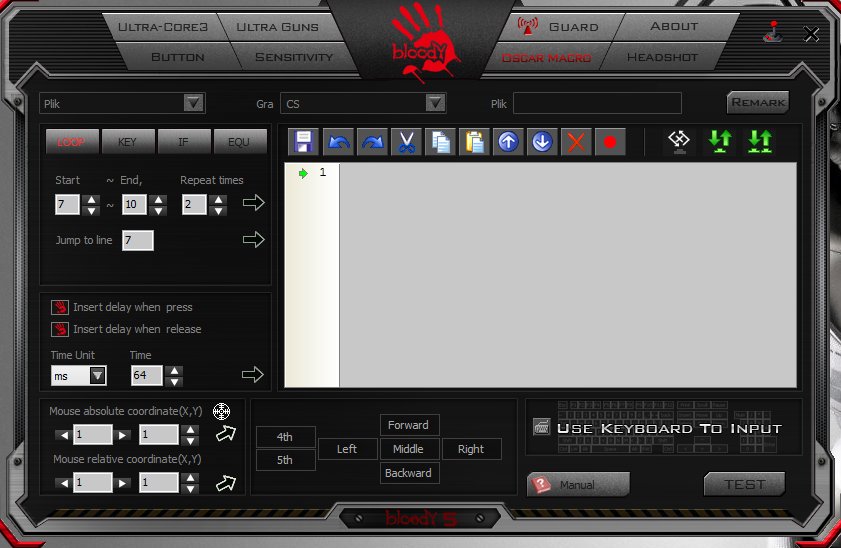Select the LOOP command tab

pos(72,142)
